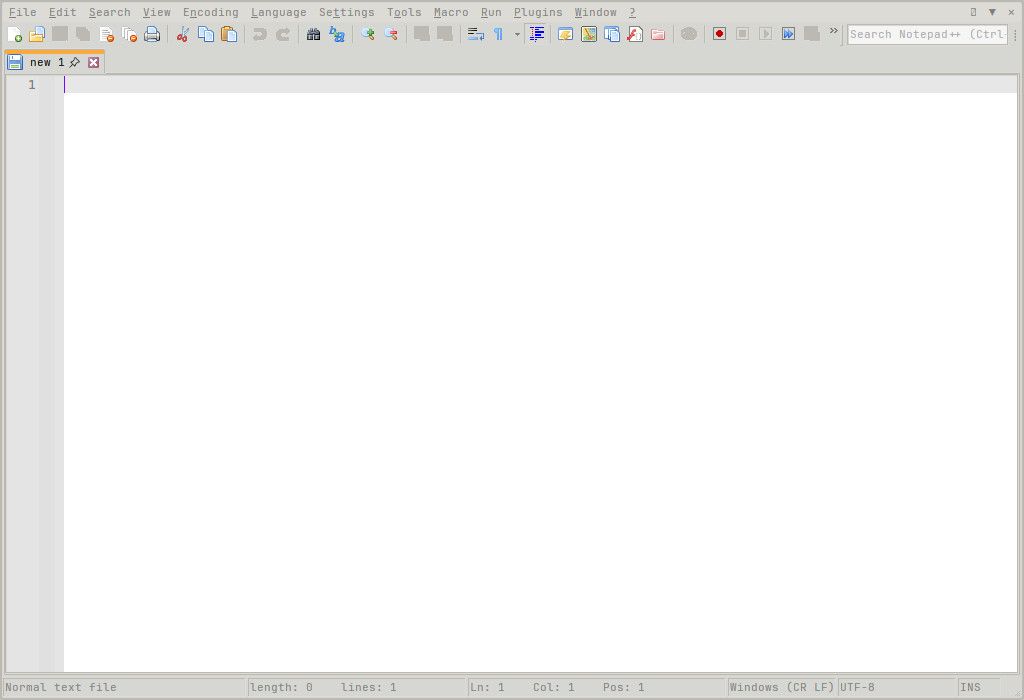Expand hidden toolbar items via the » chevron

(833, 31)
